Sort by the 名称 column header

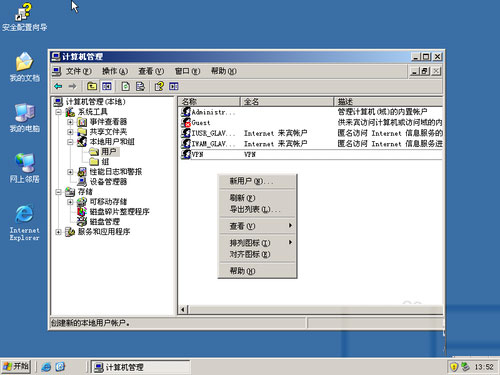point(209,102)
